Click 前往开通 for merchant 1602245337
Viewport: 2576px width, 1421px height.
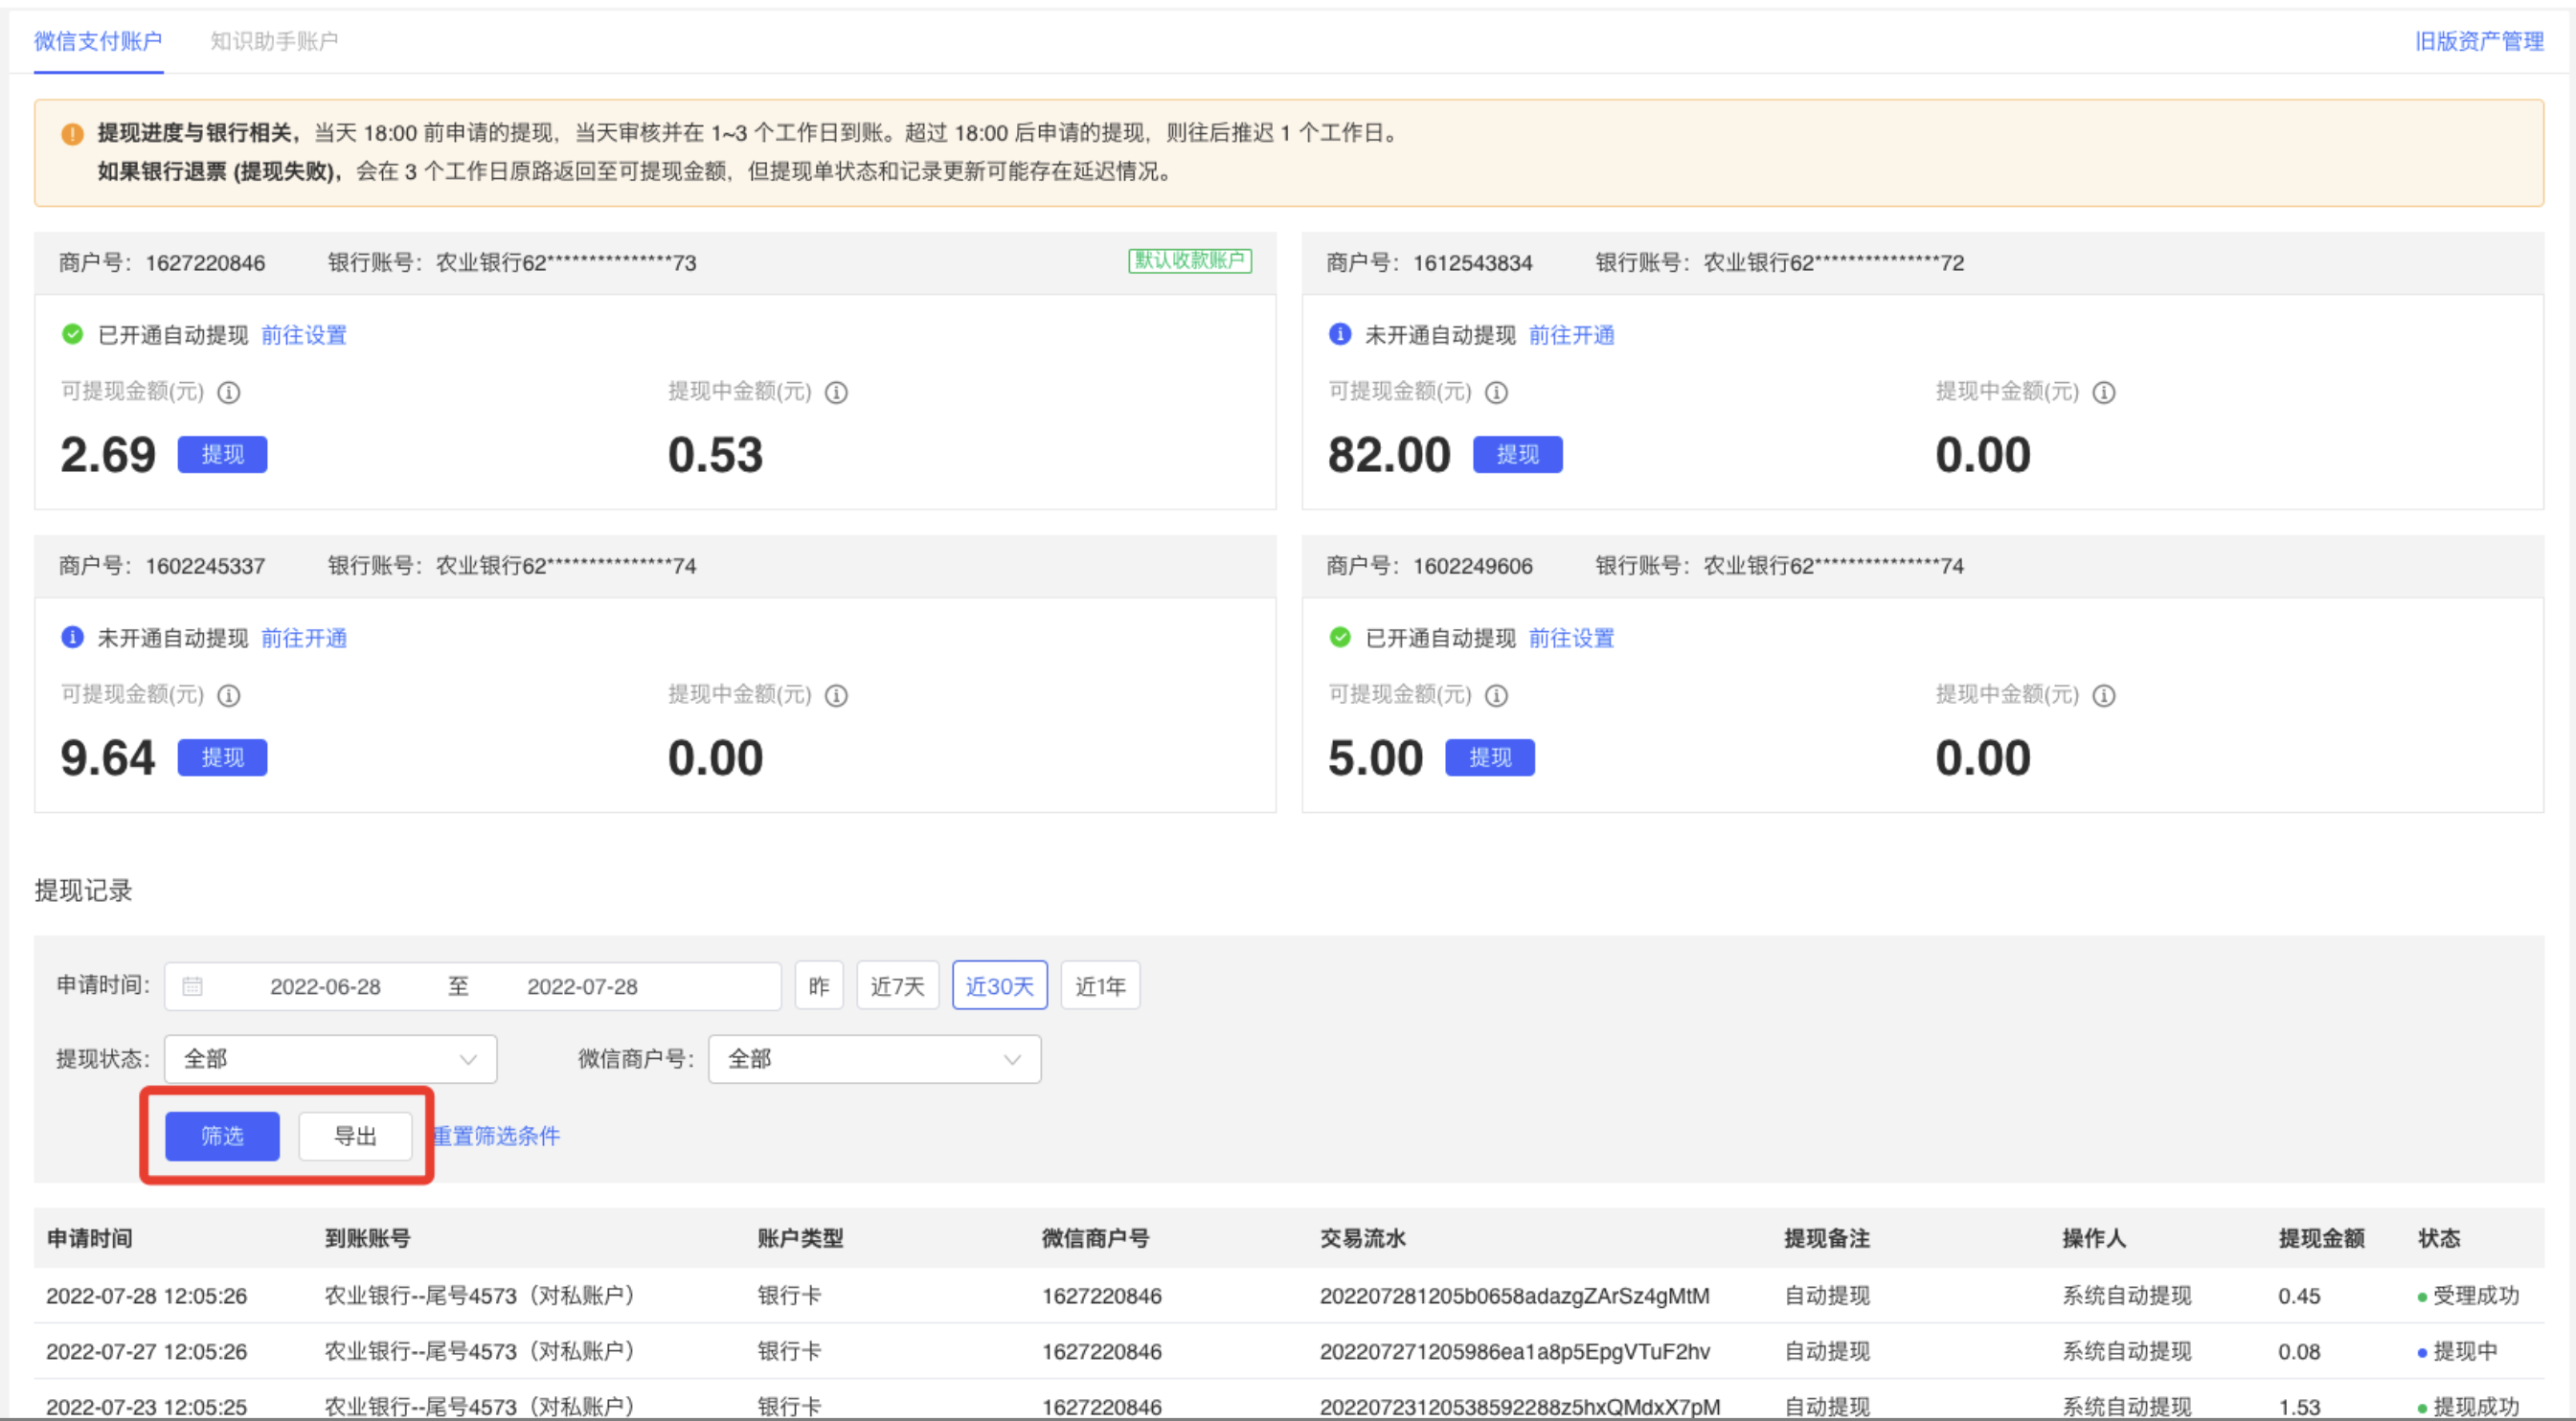tap(304, 638)
